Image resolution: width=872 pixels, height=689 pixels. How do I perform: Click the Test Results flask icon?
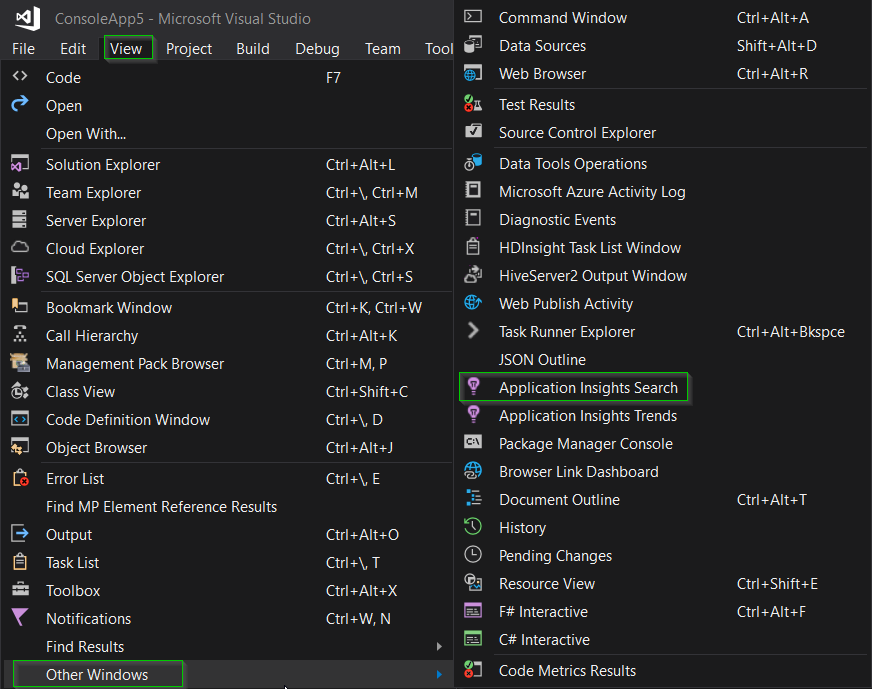(473, 103)
